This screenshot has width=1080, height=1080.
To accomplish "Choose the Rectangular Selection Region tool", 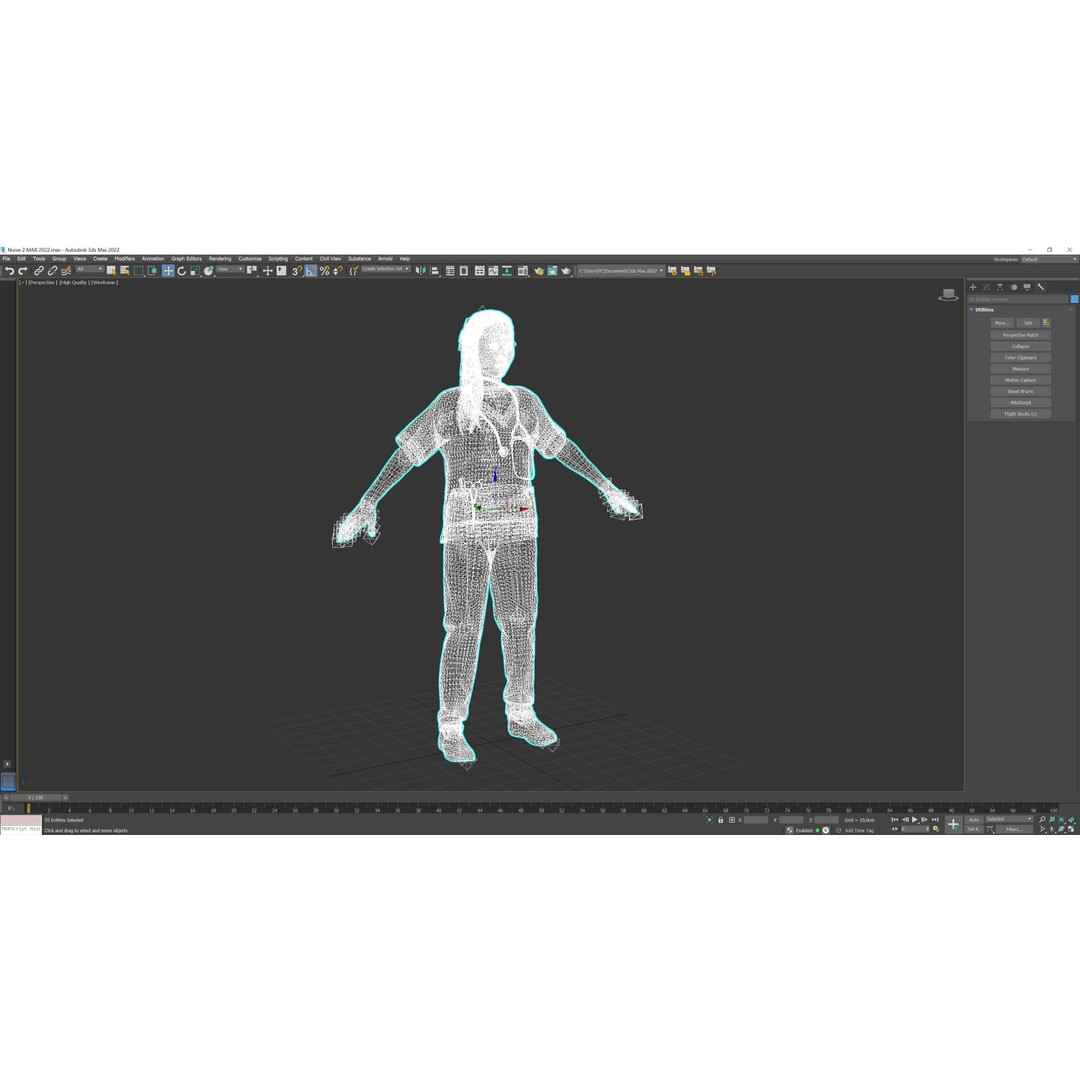I will pos(138,271).
